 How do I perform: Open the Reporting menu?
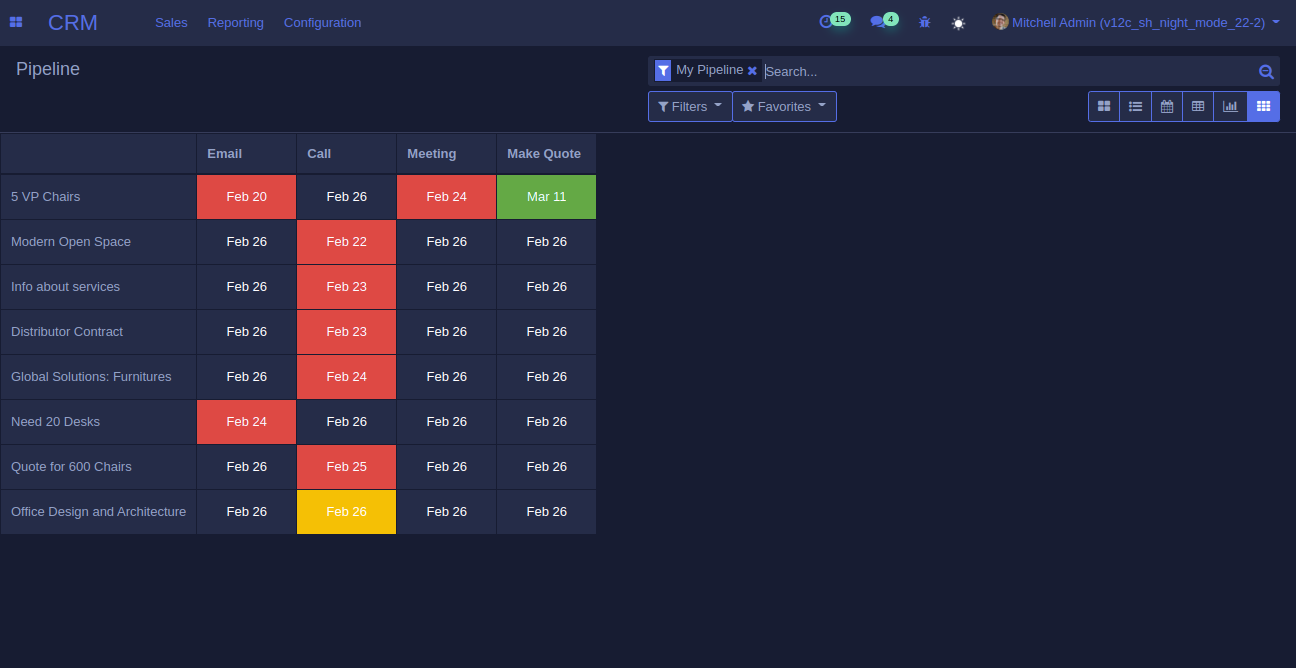coord(236,22)
